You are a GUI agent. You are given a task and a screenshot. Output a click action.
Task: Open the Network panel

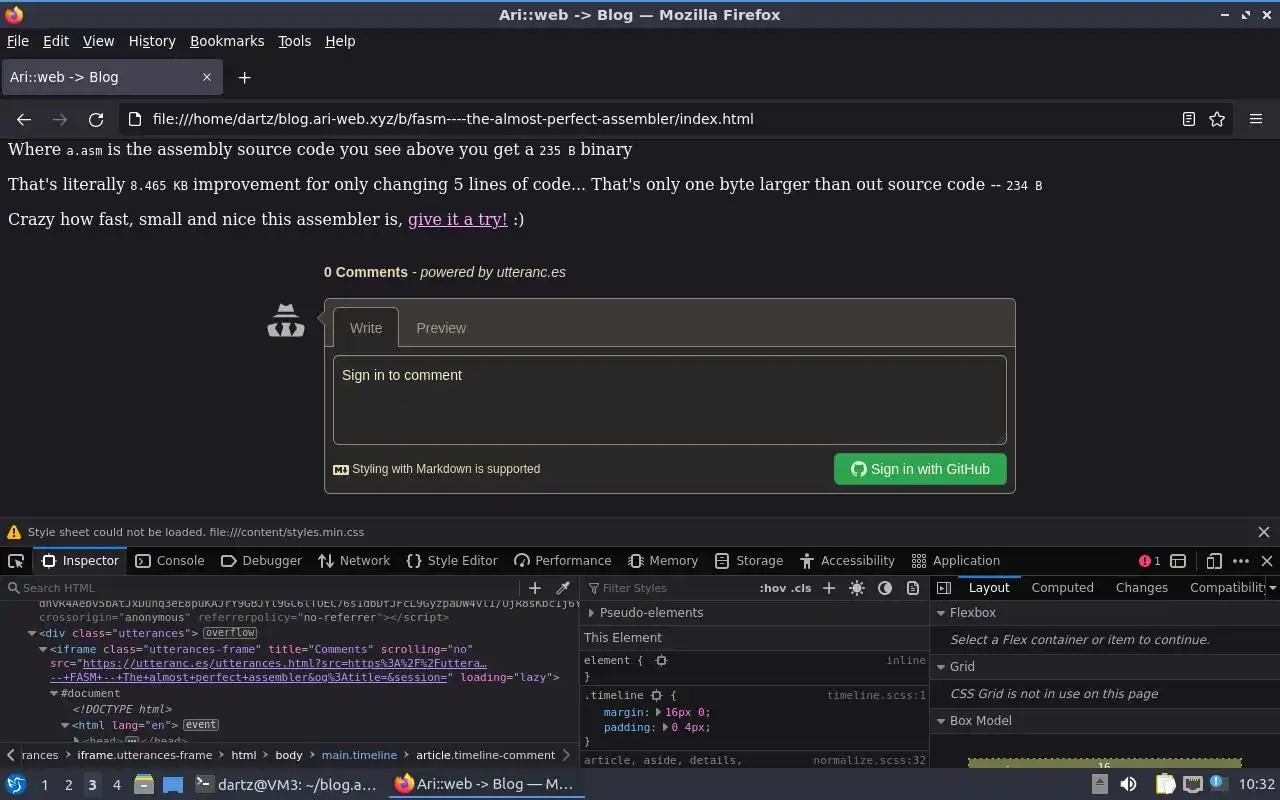[x=354, y=561]
